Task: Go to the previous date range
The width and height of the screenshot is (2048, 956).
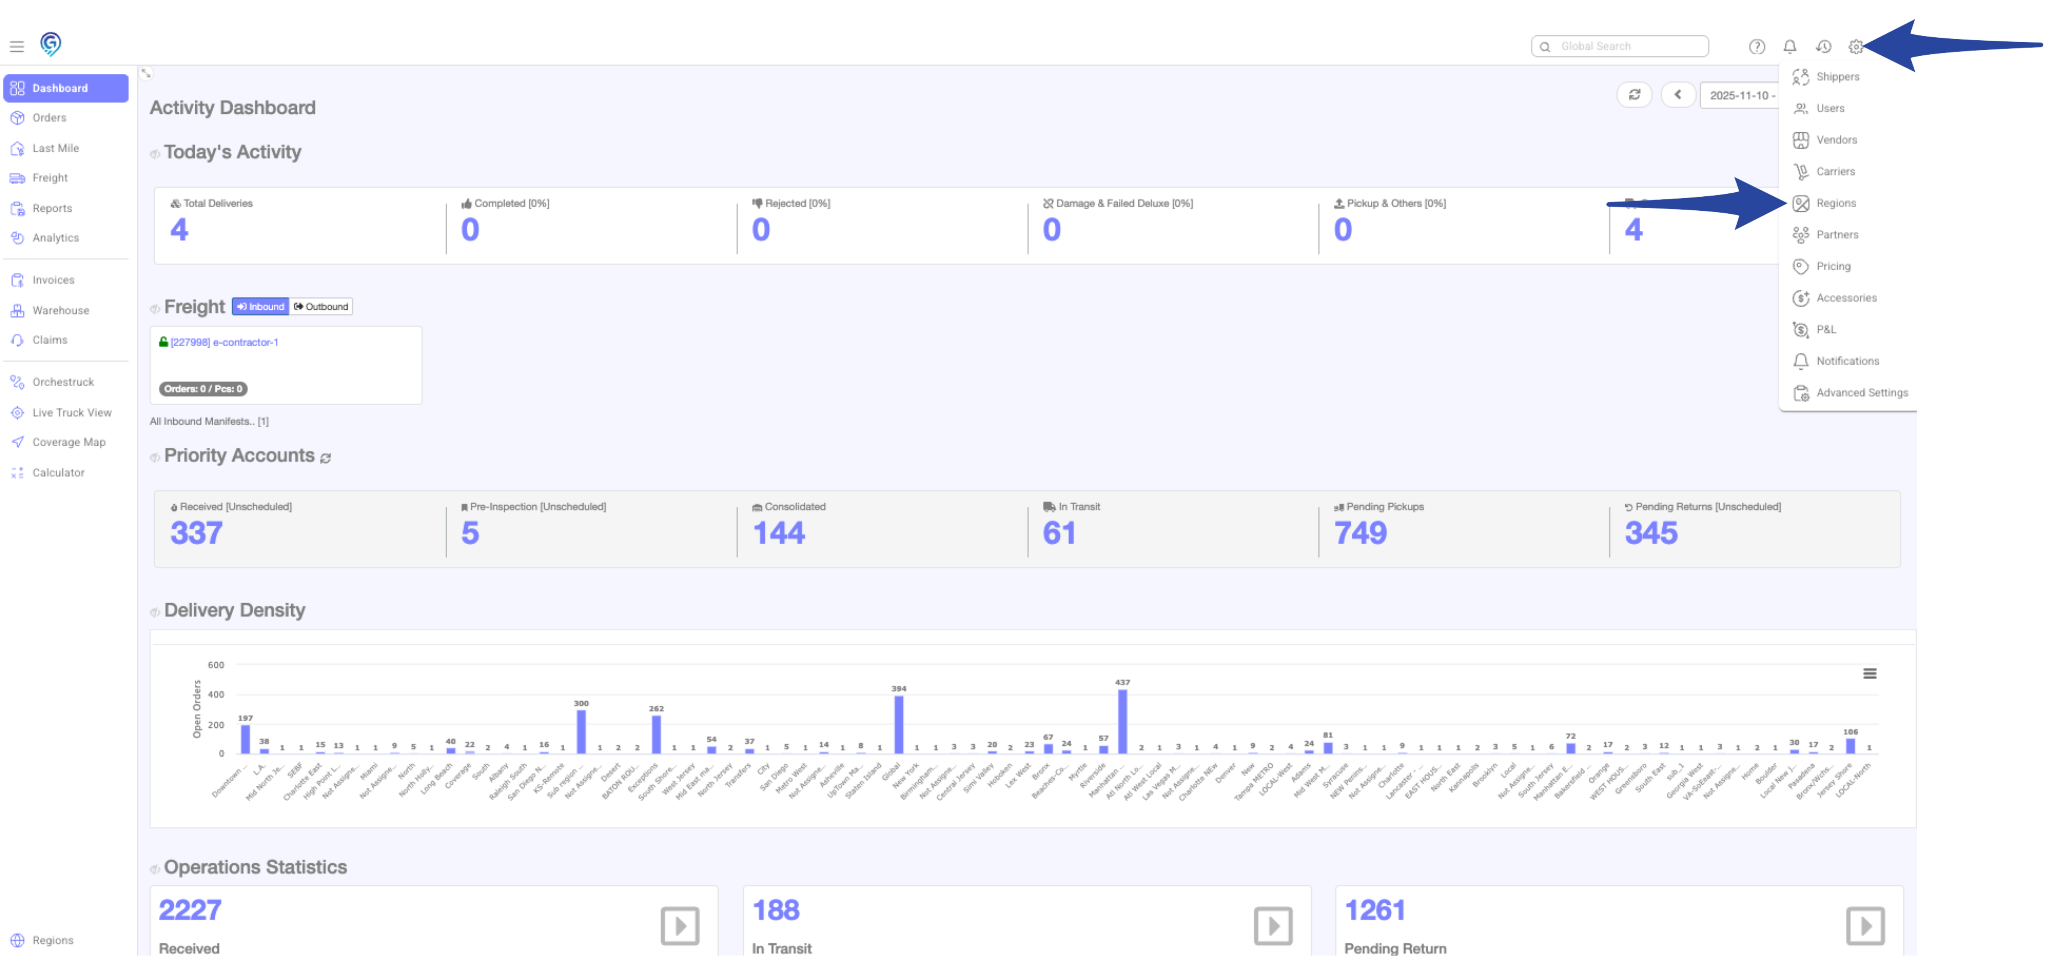Action: point(1678,95)
